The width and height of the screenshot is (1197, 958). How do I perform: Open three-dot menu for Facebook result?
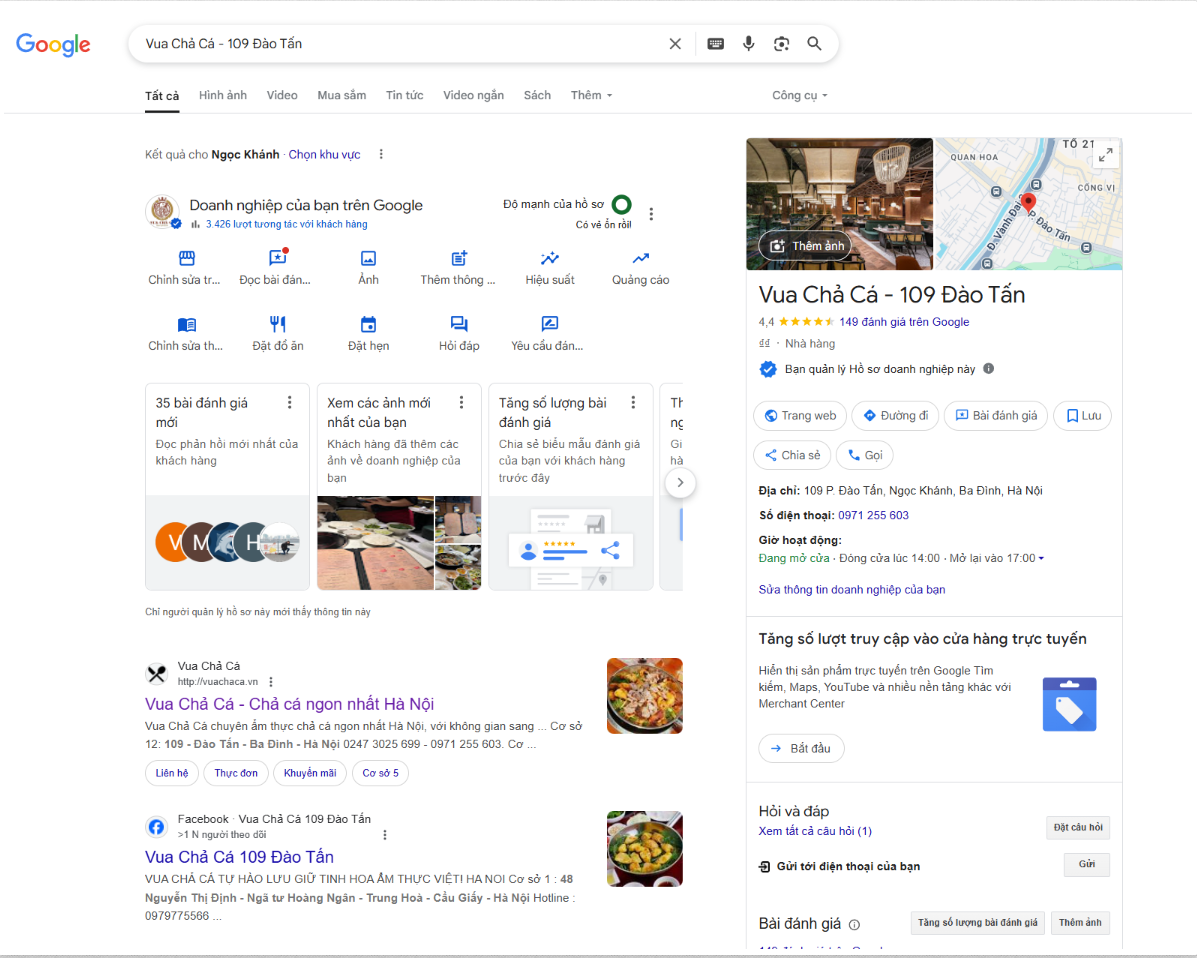385,835
